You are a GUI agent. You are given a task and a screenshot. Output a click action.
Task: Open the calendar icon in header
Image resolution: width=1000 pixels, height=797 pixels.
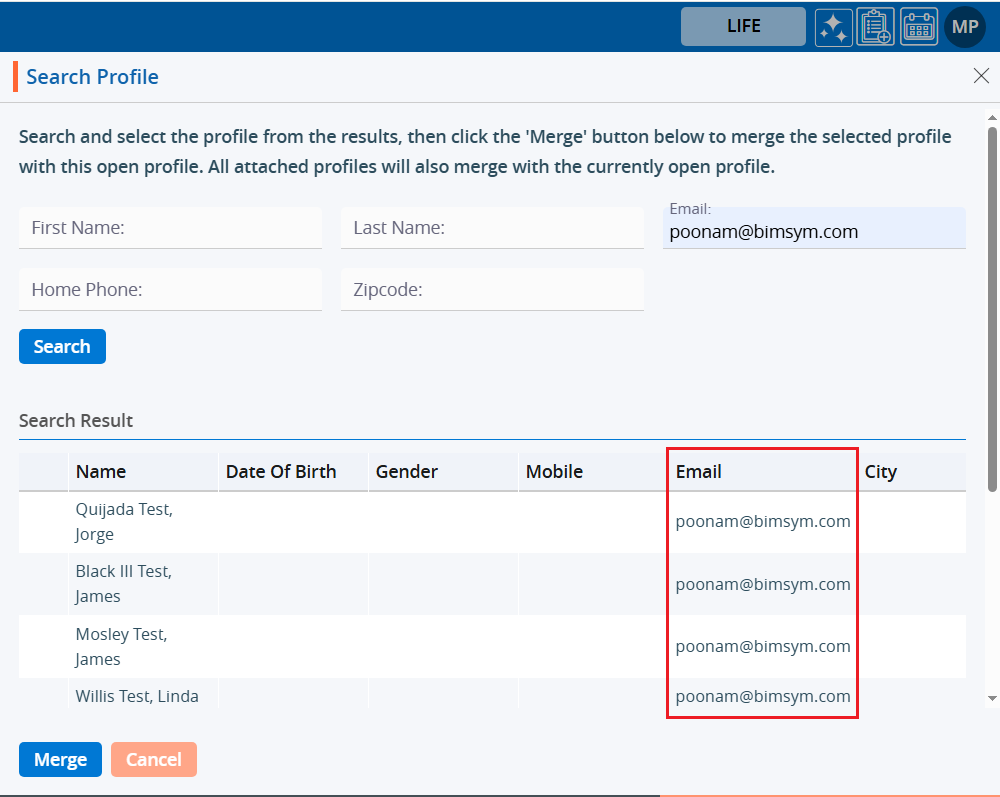pyautogui.click(x=919, y=27)
